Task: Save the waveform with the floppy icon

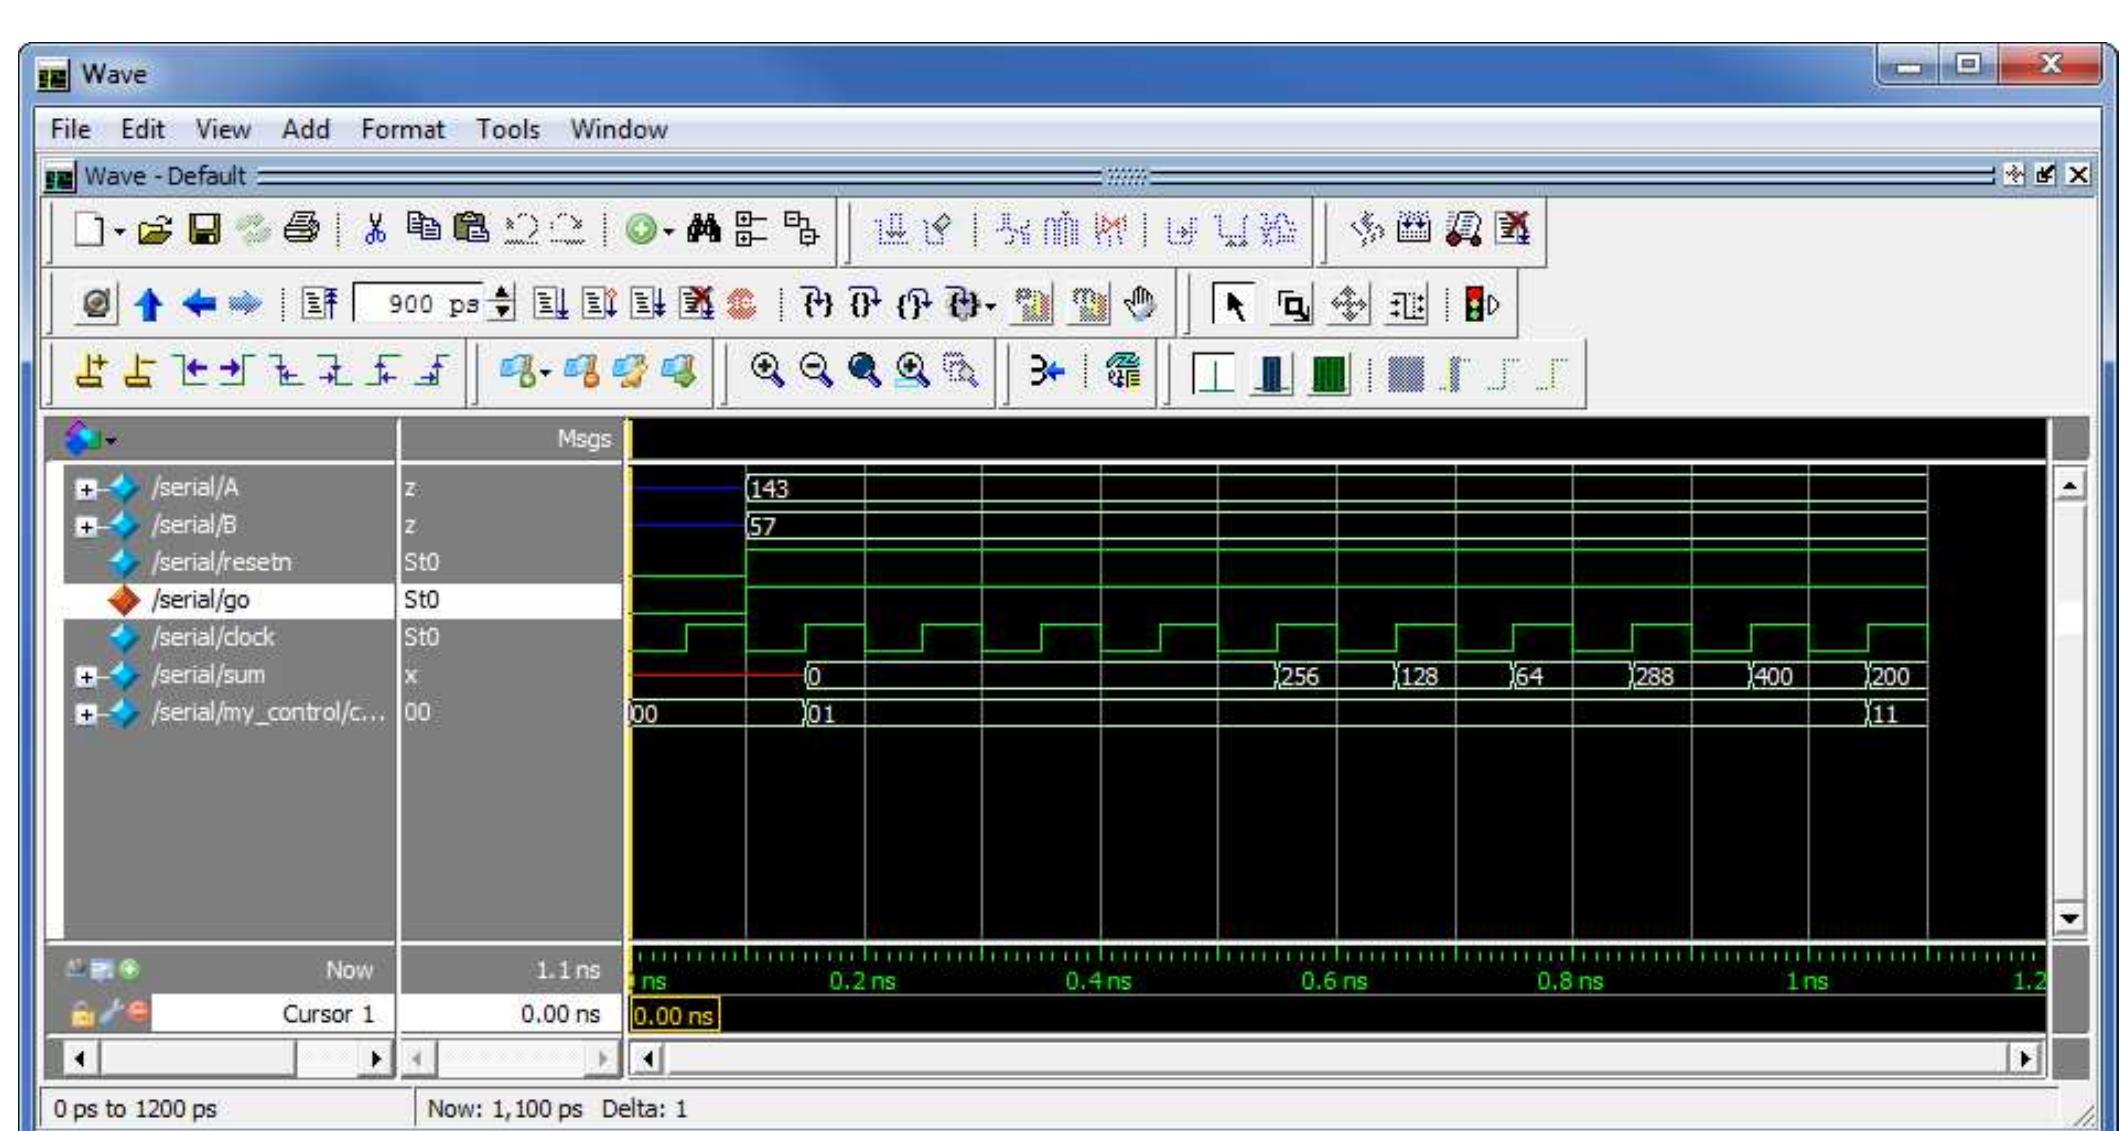Action: pos(205,231)
